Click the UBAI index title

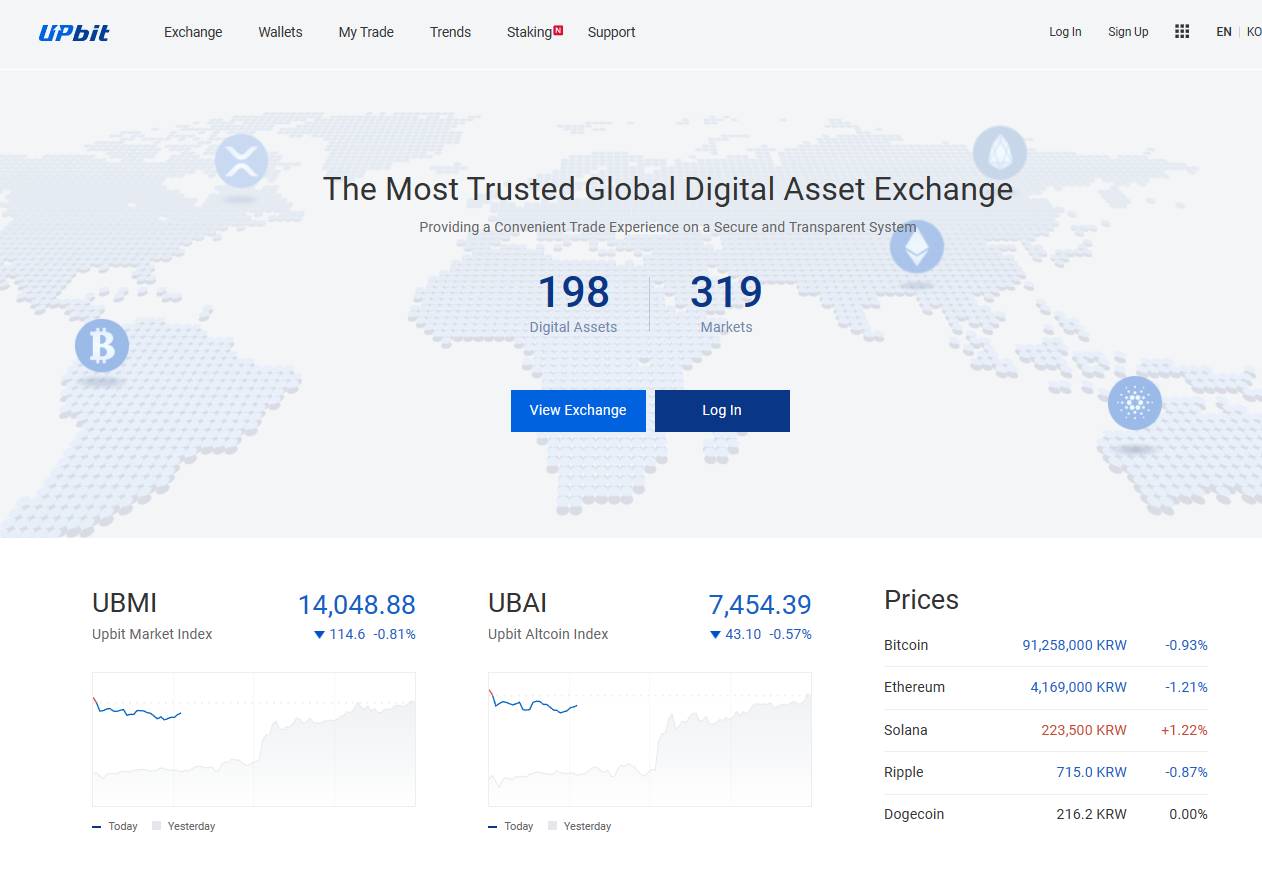pyautogui.click(x=517, y=603)
